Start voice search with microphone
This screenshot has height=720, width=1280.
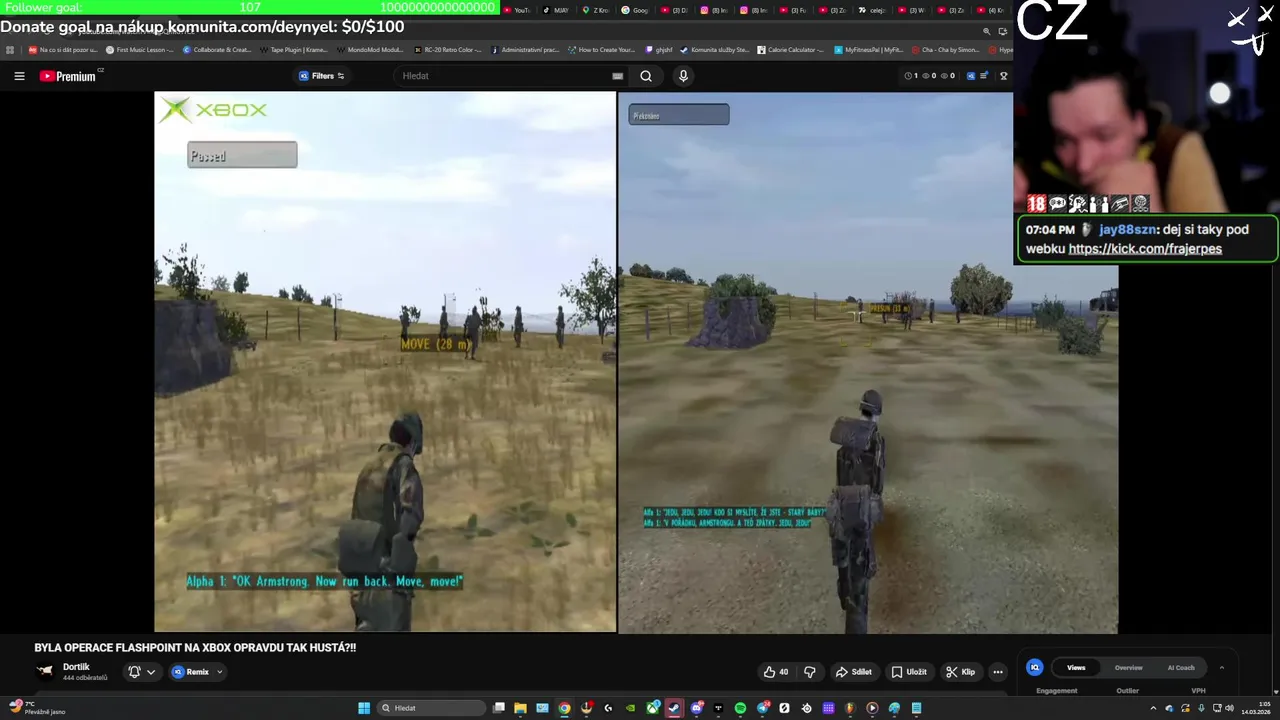(x=683, y=76)
